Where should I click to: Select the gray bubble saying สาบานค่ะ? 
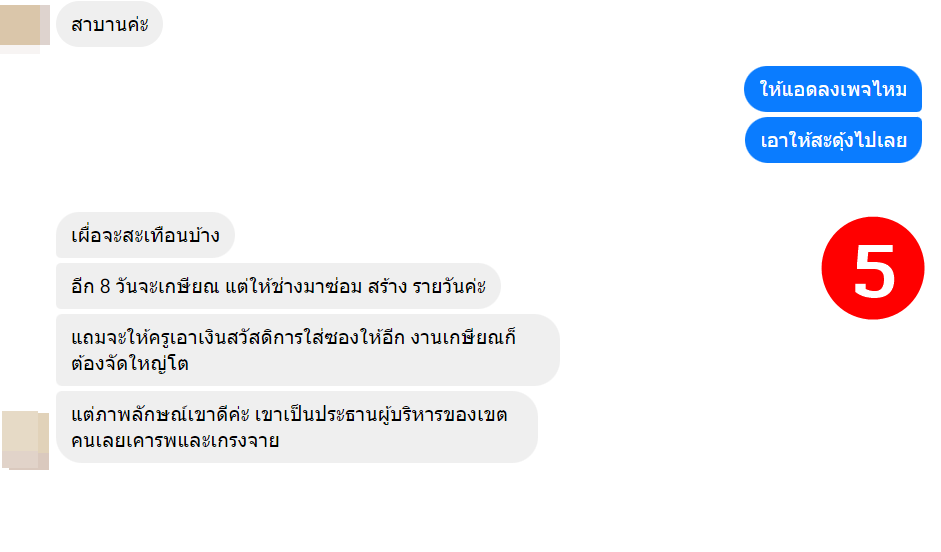pos(109,24)
